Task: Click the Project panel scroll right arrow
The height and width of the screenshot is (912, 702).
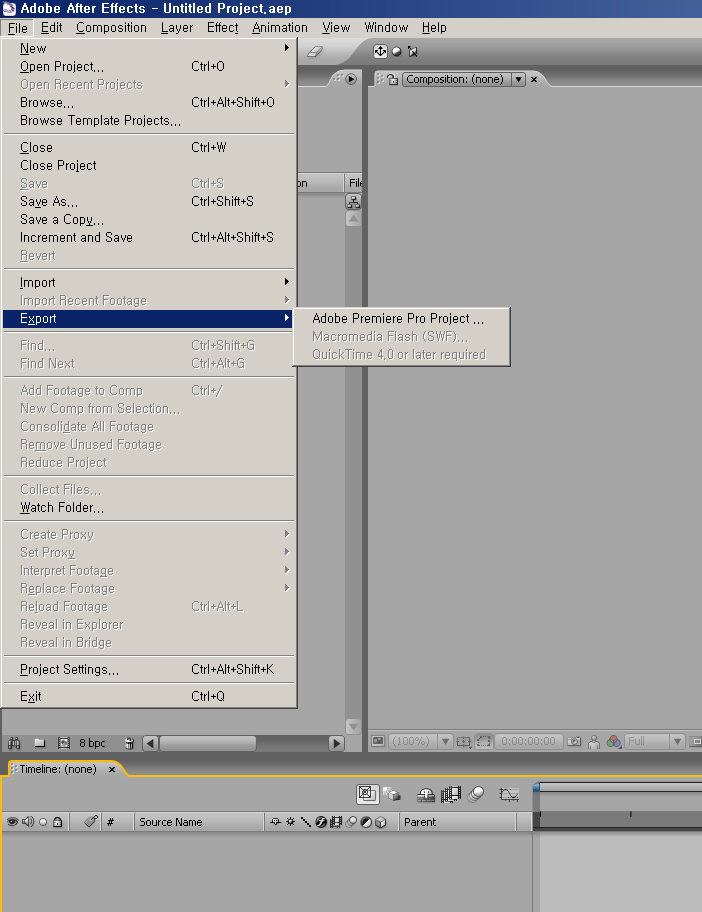Action: 336,743
